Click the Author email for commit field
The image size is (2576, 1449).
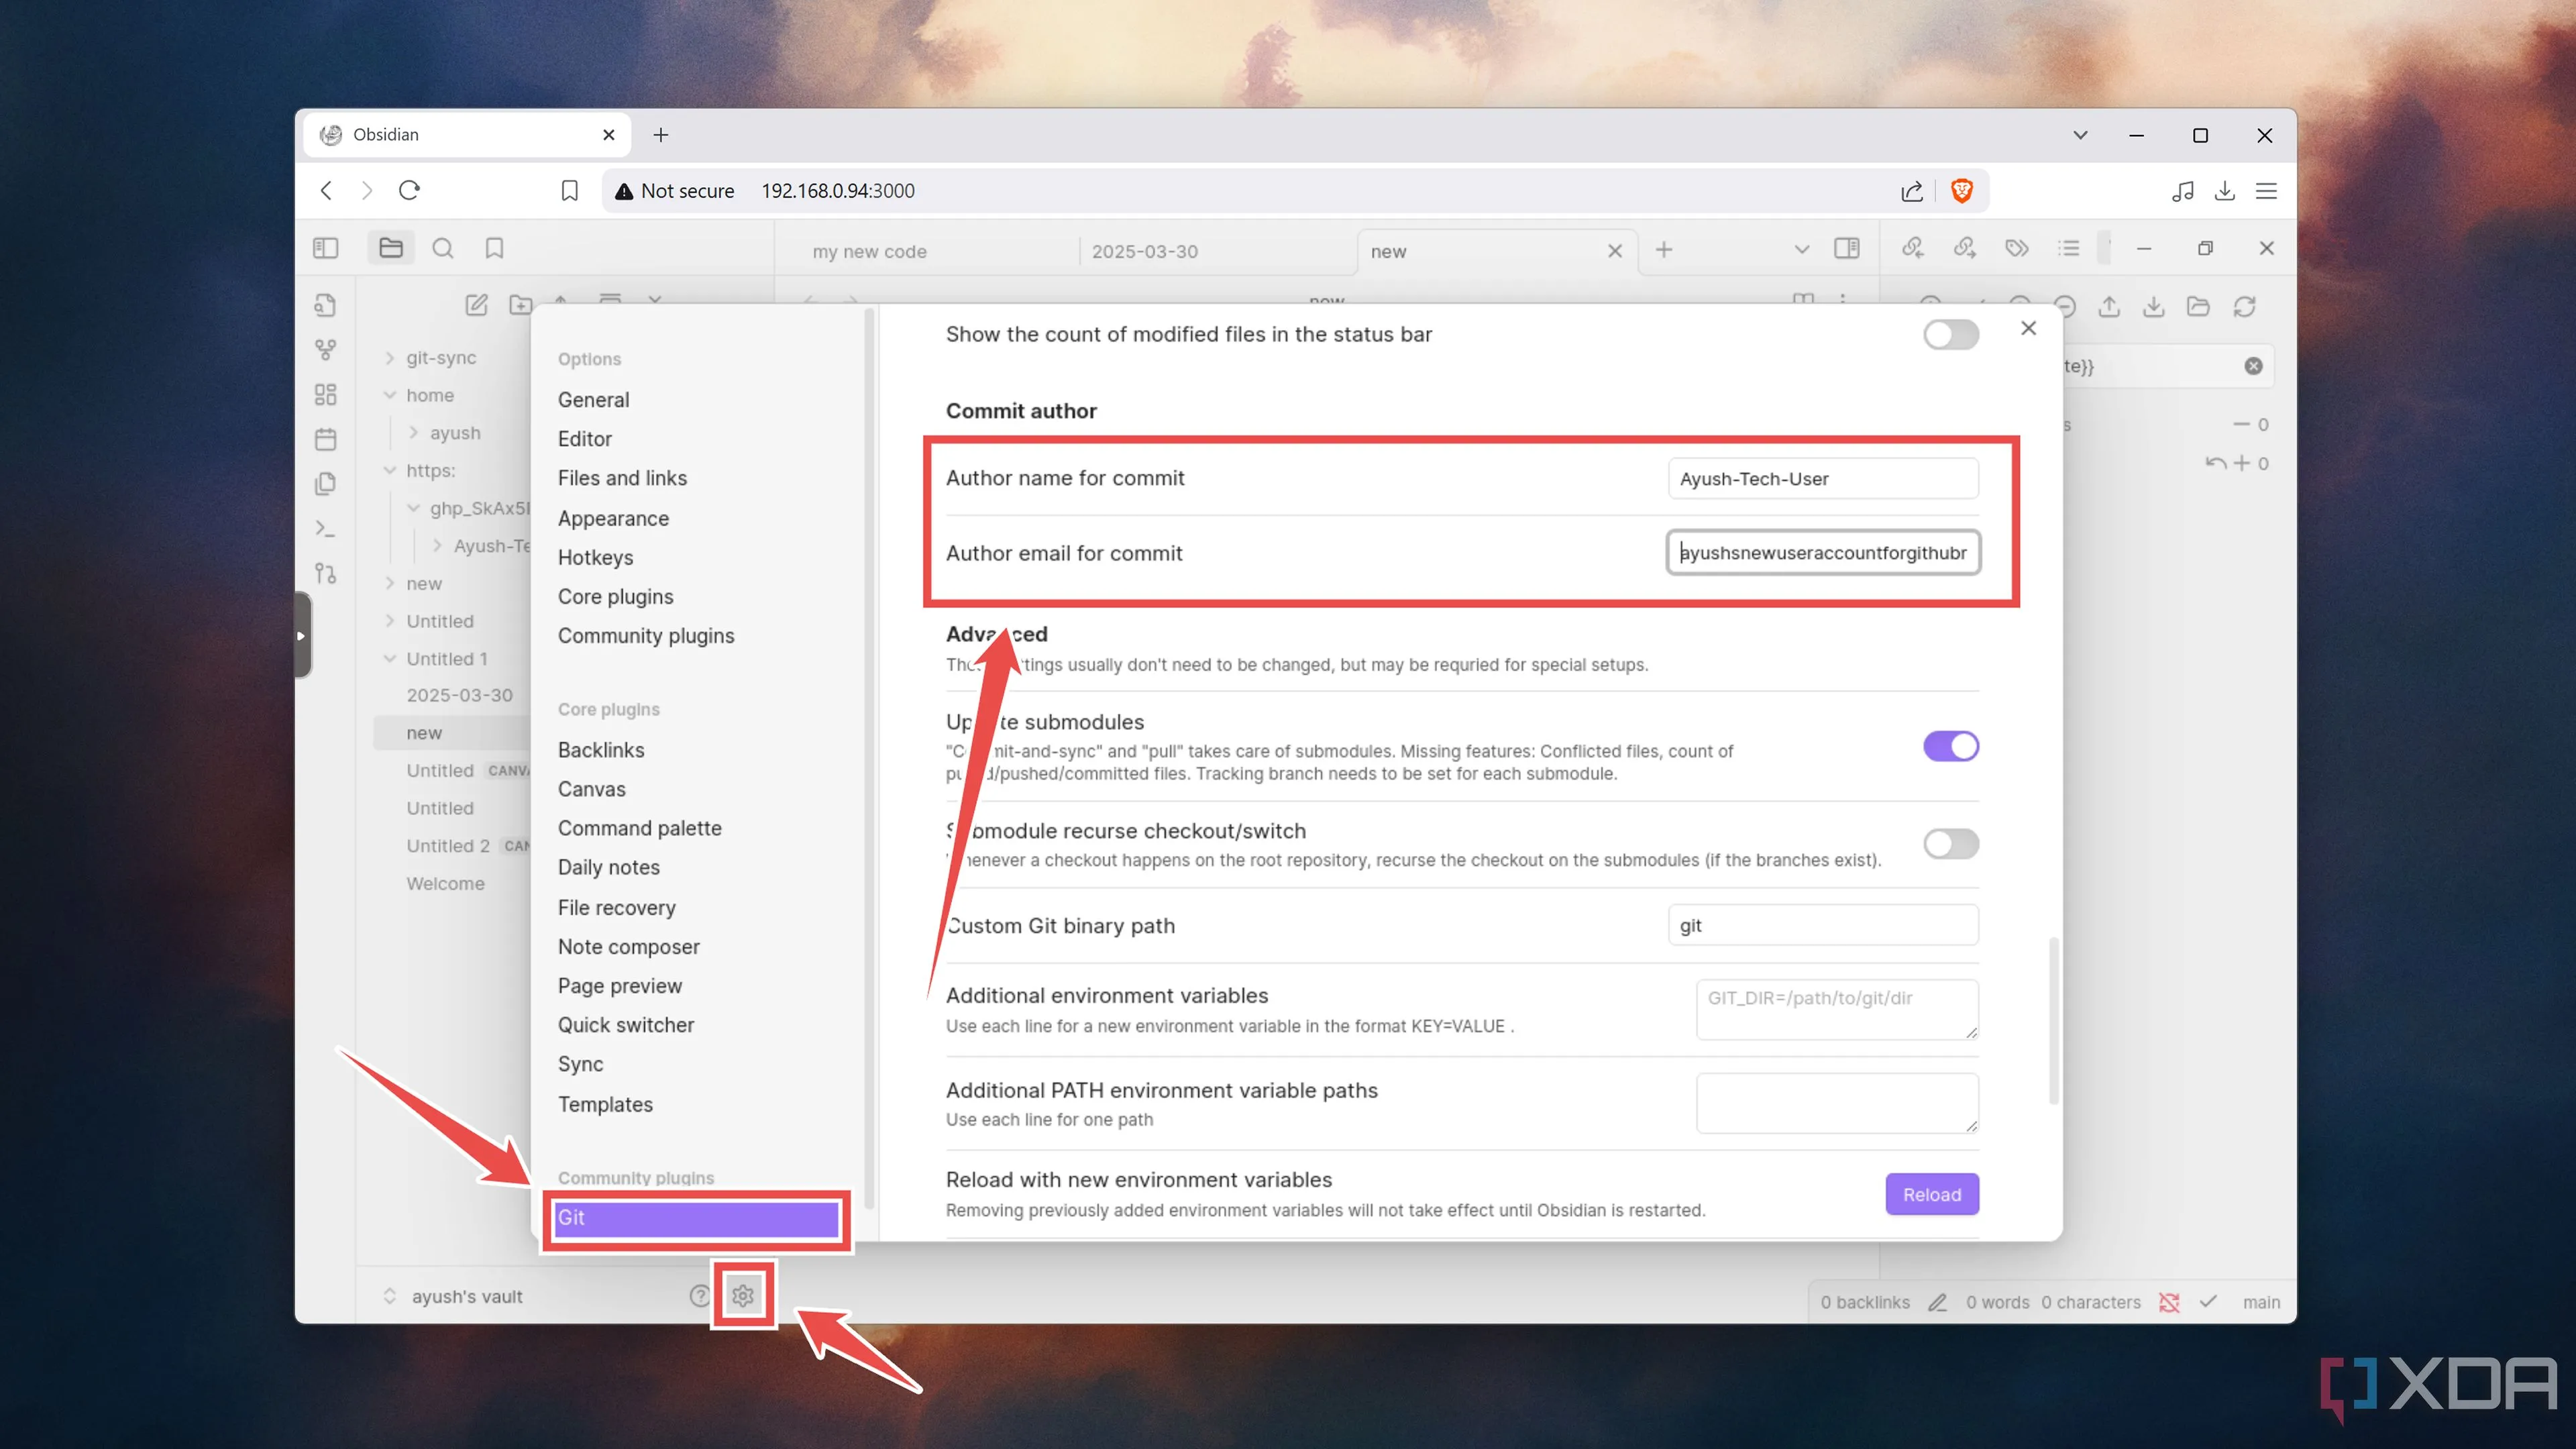[x=1823, y=552]
